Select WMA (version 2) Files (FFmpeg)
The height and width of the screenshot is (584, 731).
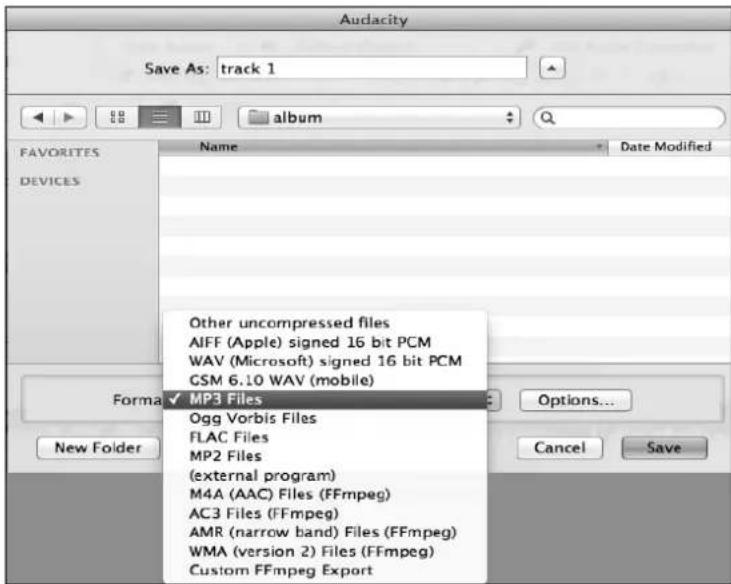click(x=325, y=551)
